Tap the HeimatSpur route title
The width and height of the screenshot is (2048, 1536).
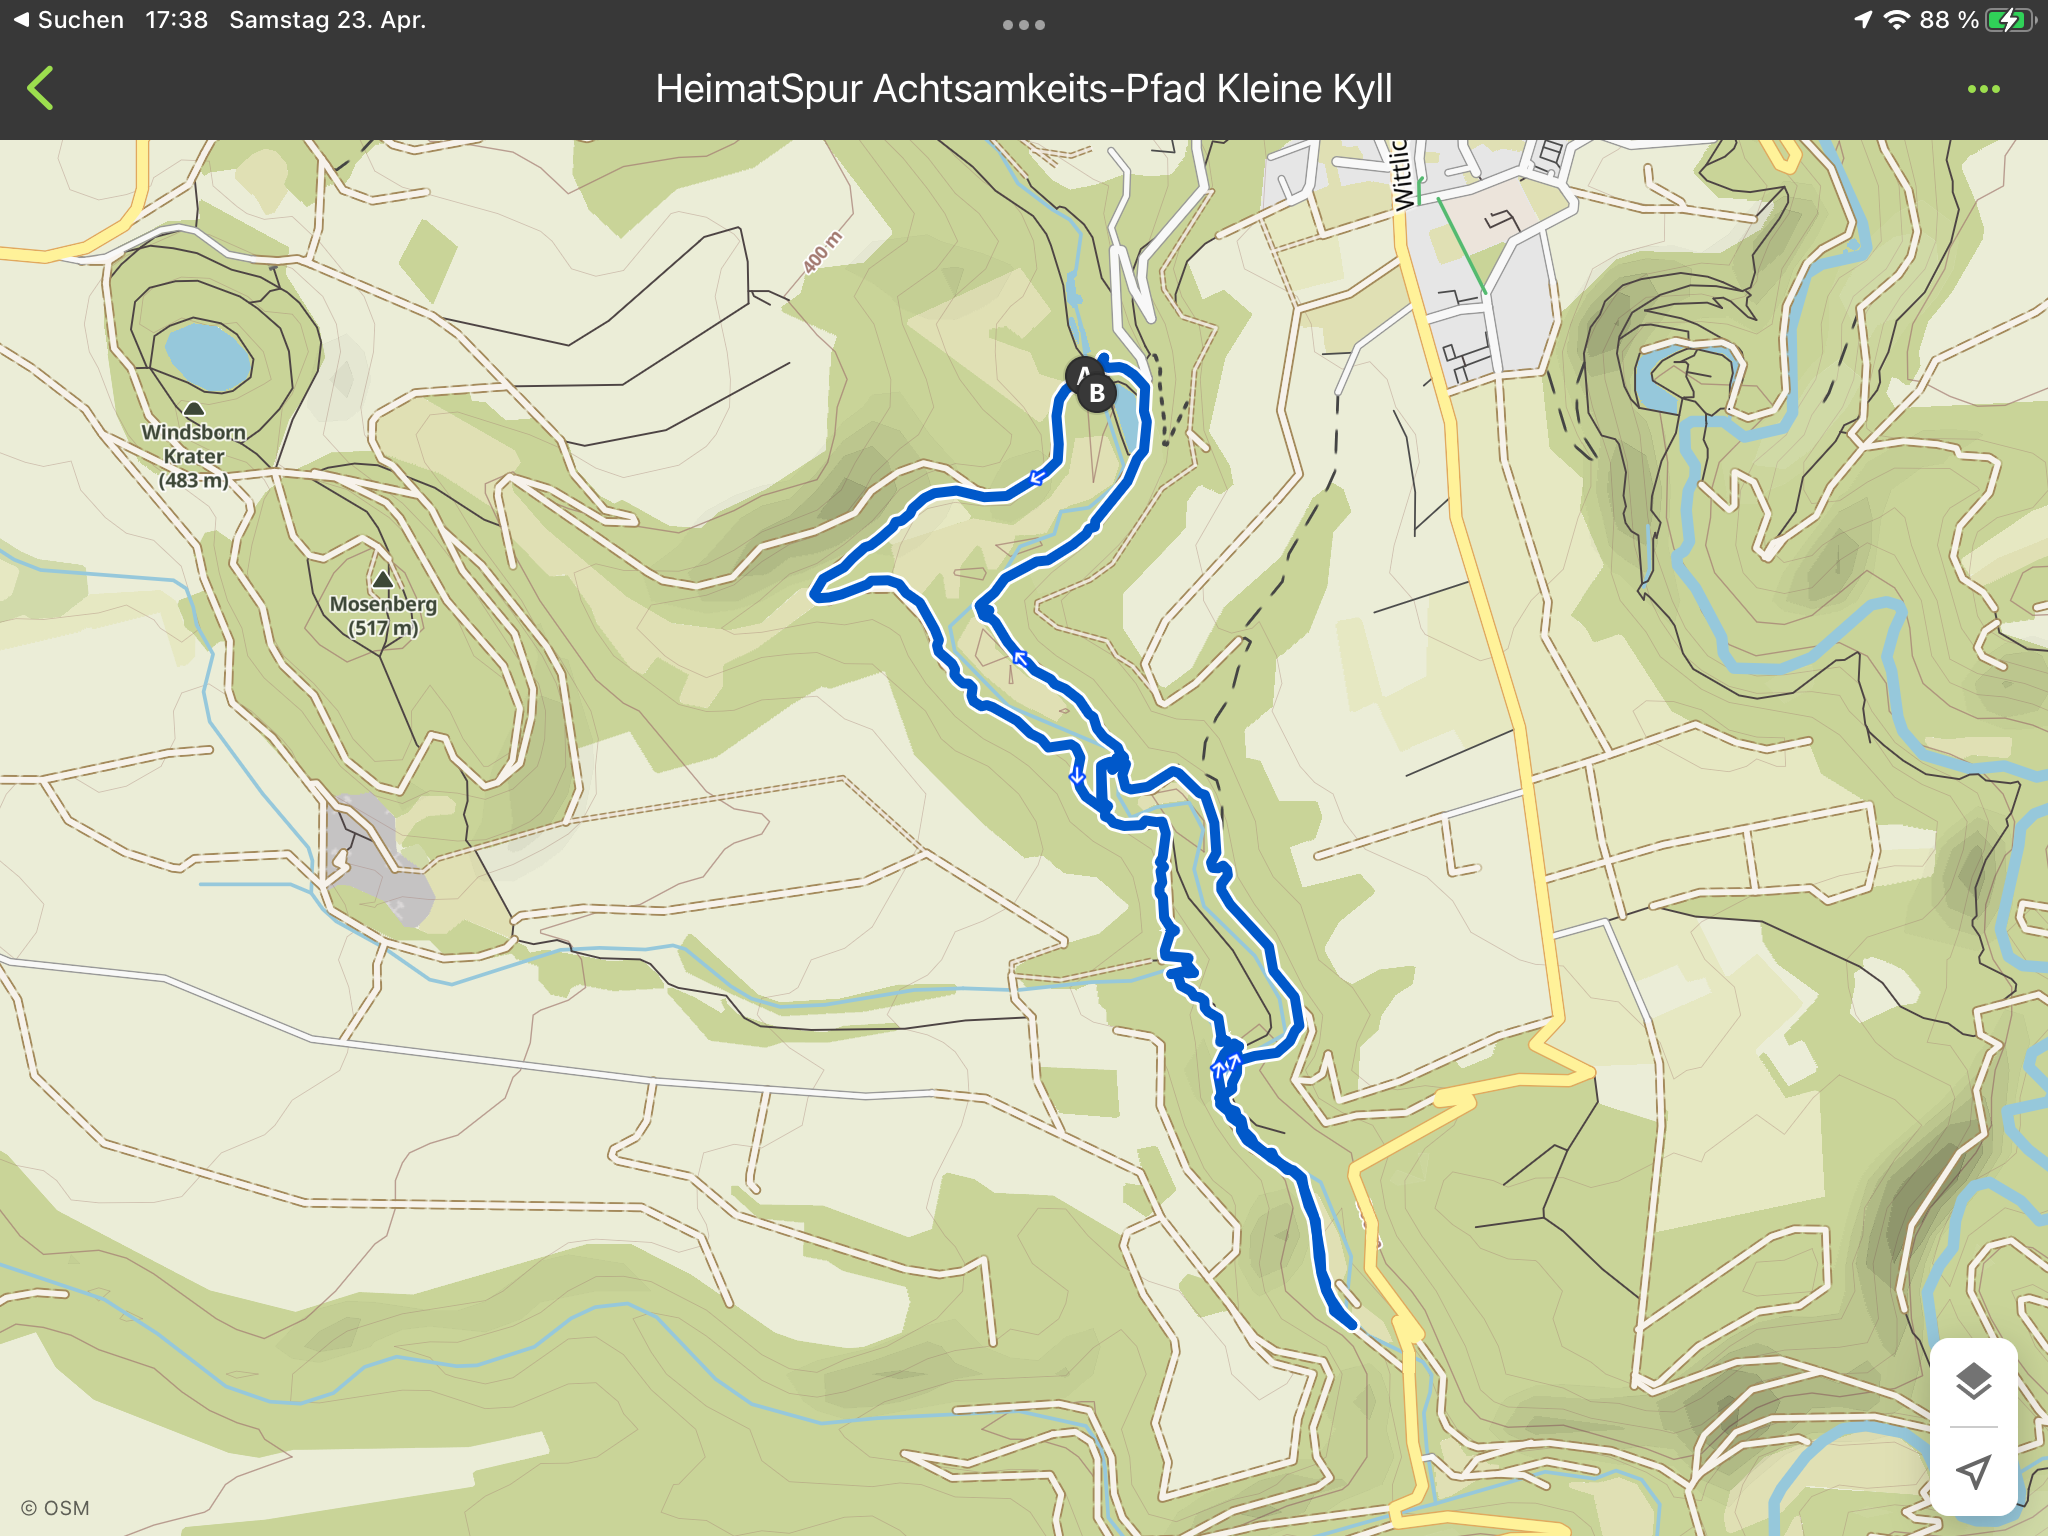tap(1023, 88)
